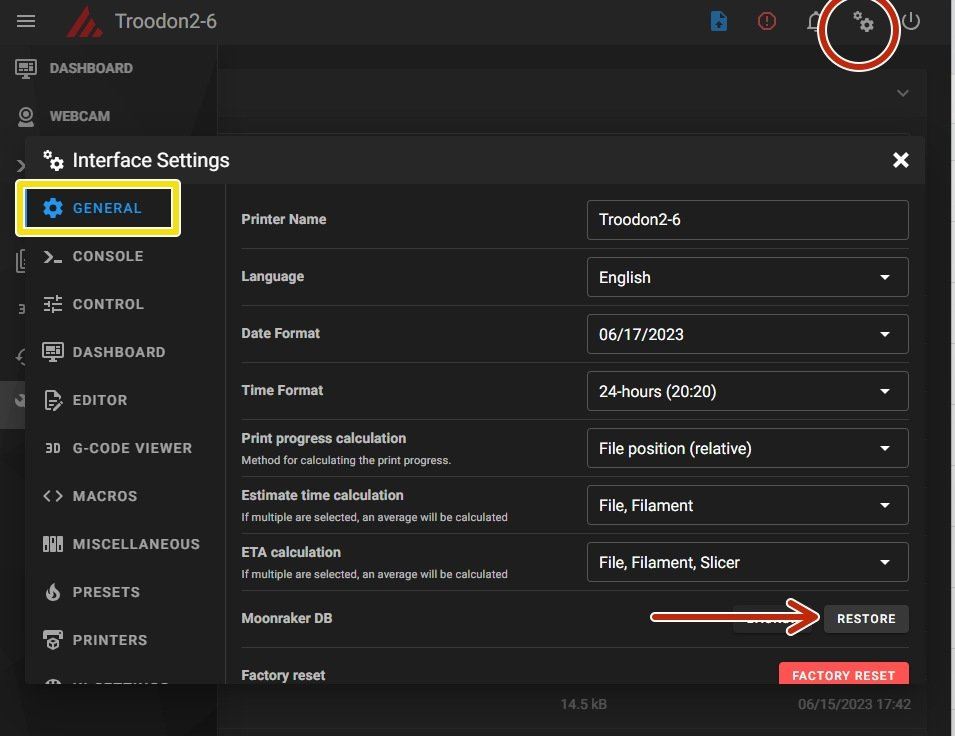Screen dimensions: 955x736
Task: Click the monitor icon beside dialog Dashboard
Action: [53, 352]
